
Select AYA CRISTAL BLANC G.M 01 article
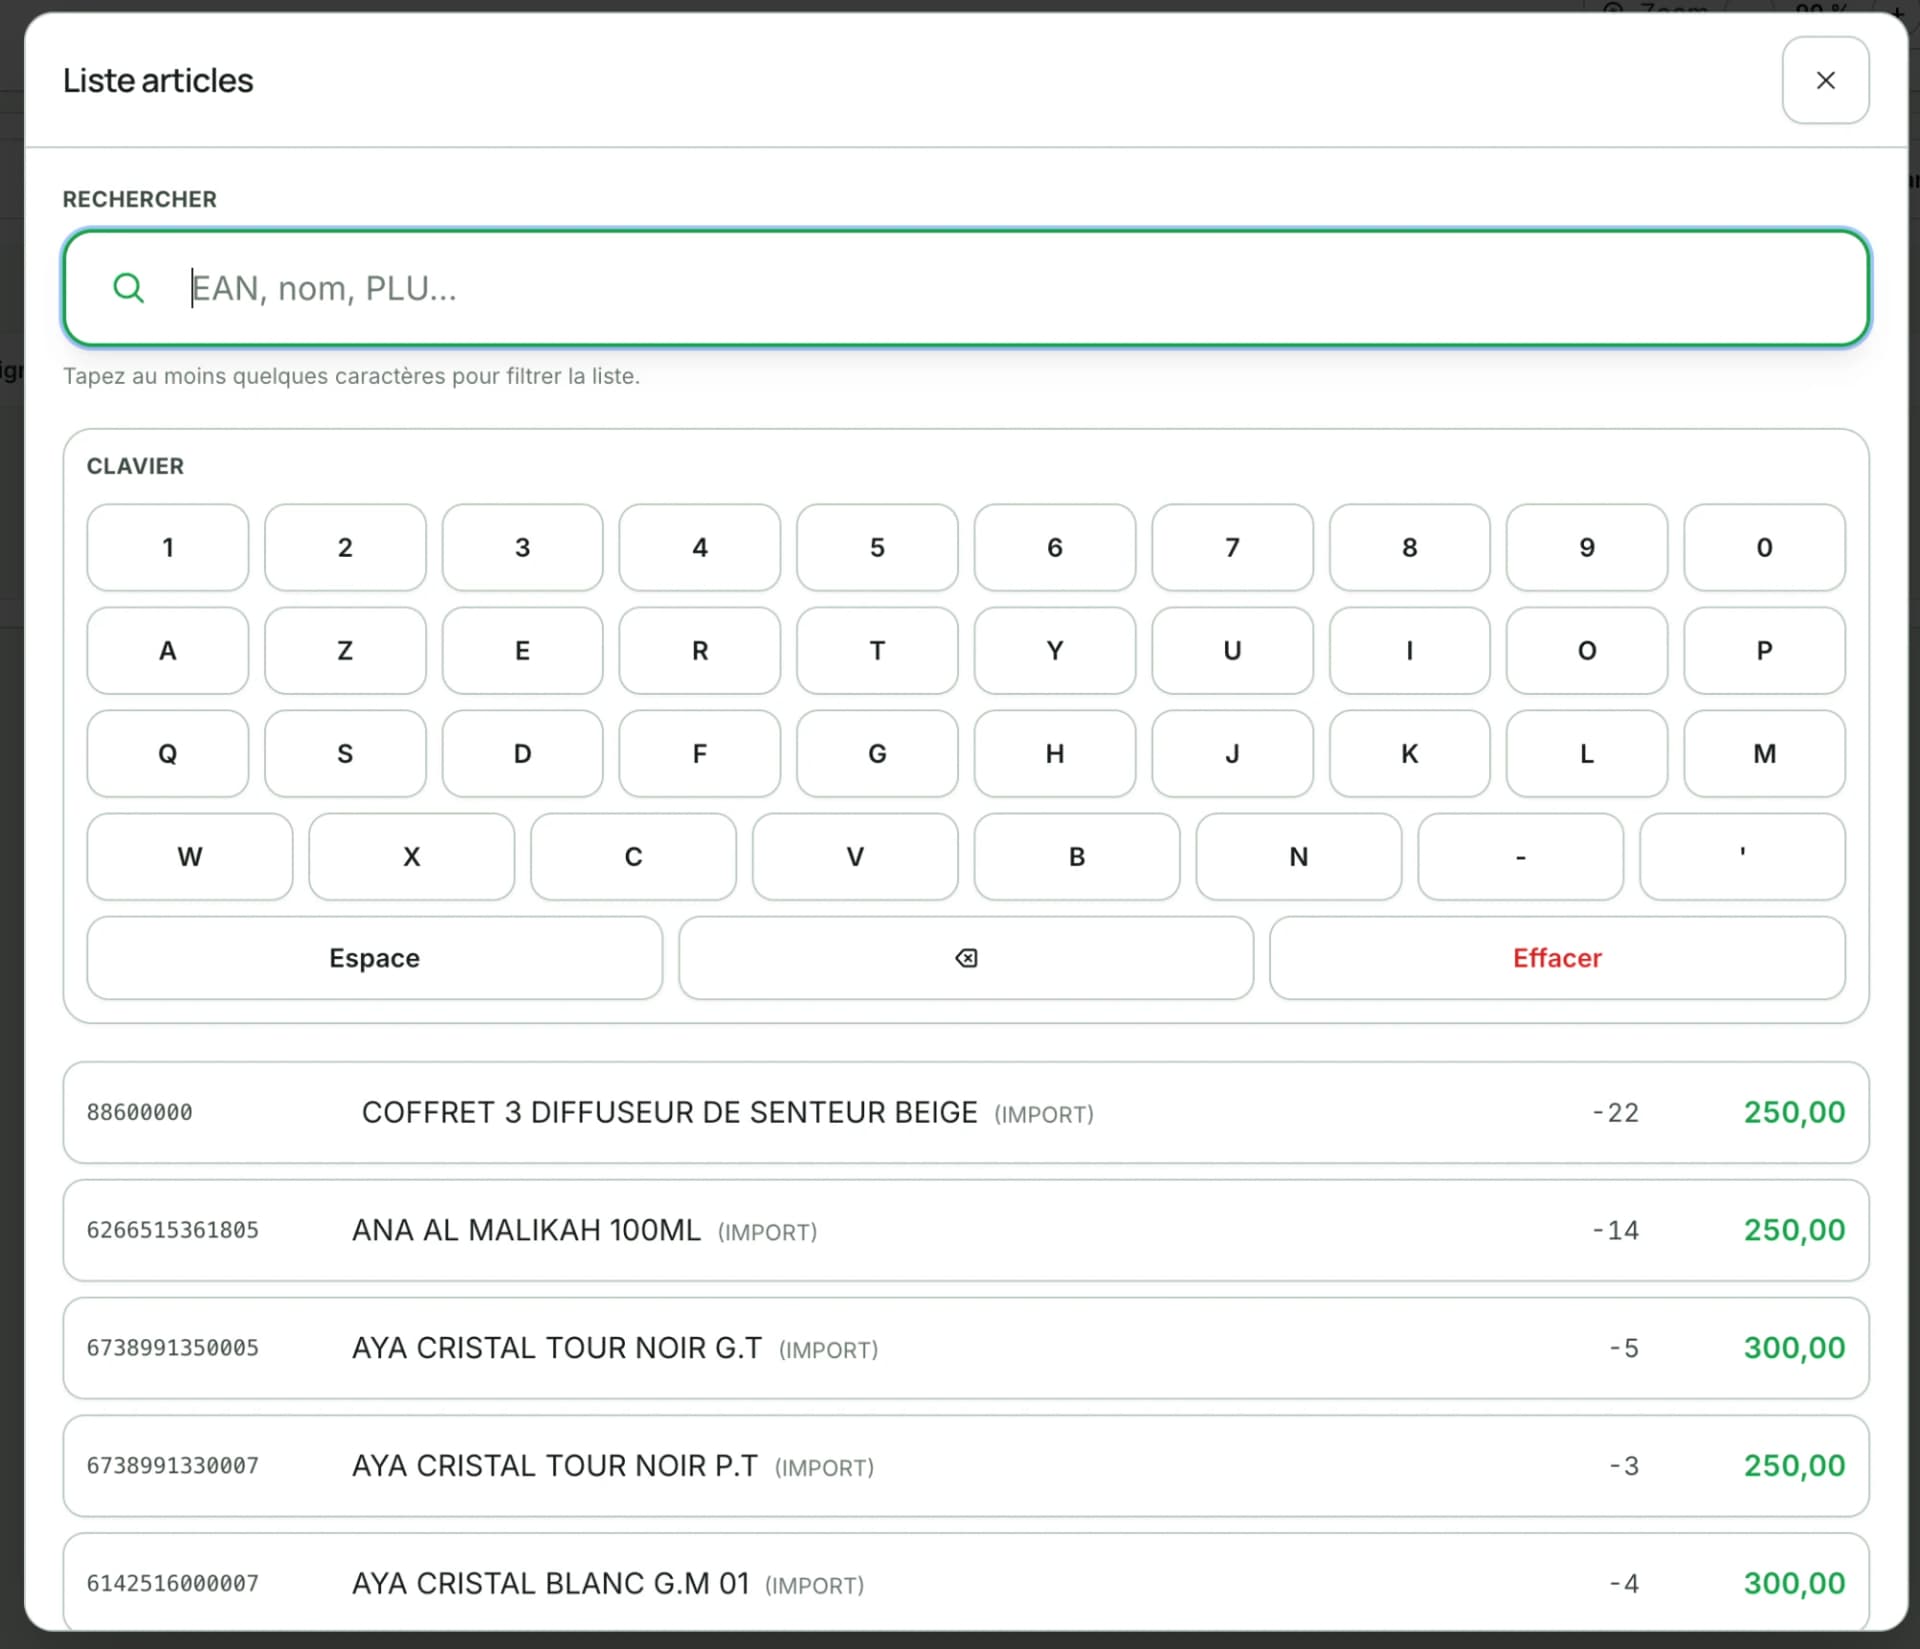(966, 1583)
